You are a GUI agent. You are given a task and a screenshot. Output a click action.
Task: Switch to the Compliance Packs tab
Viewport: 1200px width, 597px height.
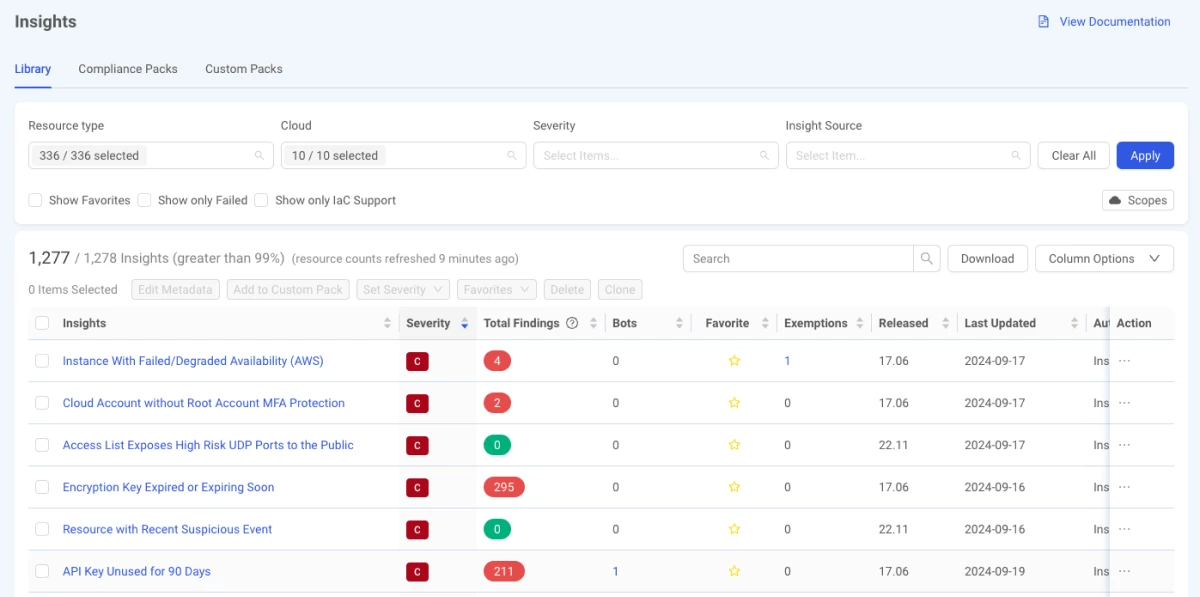click(128, 69)
